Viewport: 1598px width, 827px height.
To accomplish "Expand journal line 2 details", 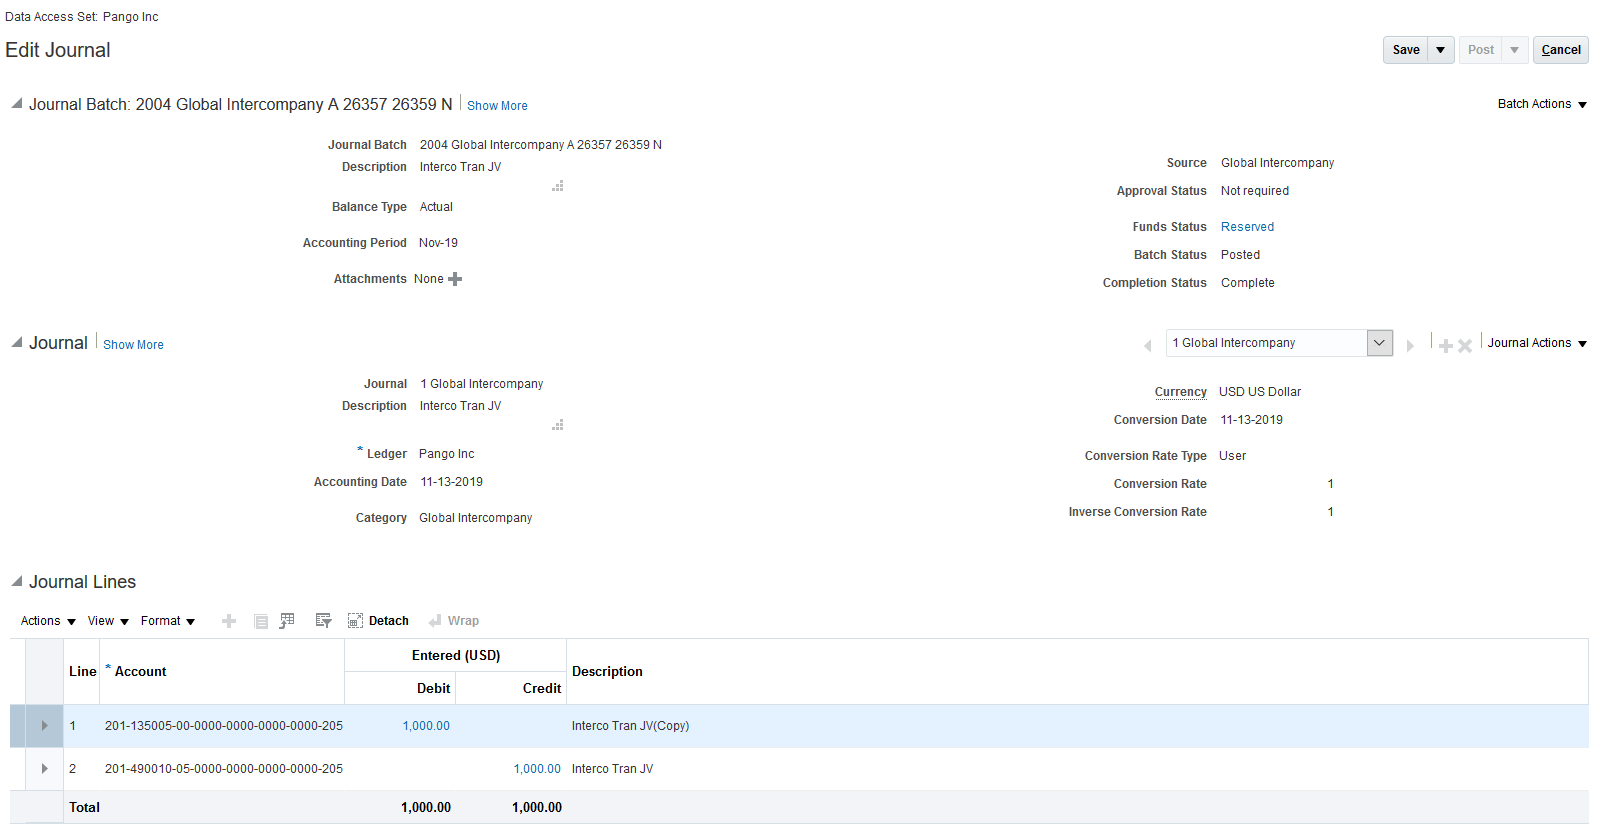I will [x=44, y=769].
